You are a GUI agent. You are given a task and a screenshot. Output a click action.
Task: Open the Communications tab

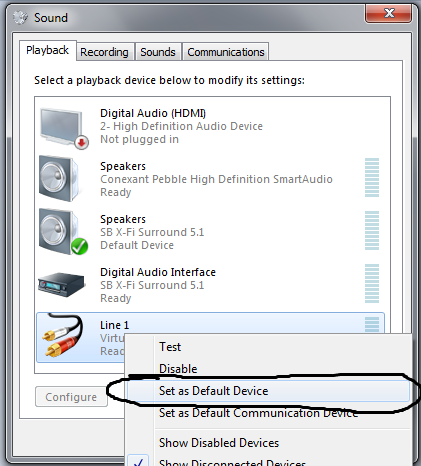coord(226,52)
